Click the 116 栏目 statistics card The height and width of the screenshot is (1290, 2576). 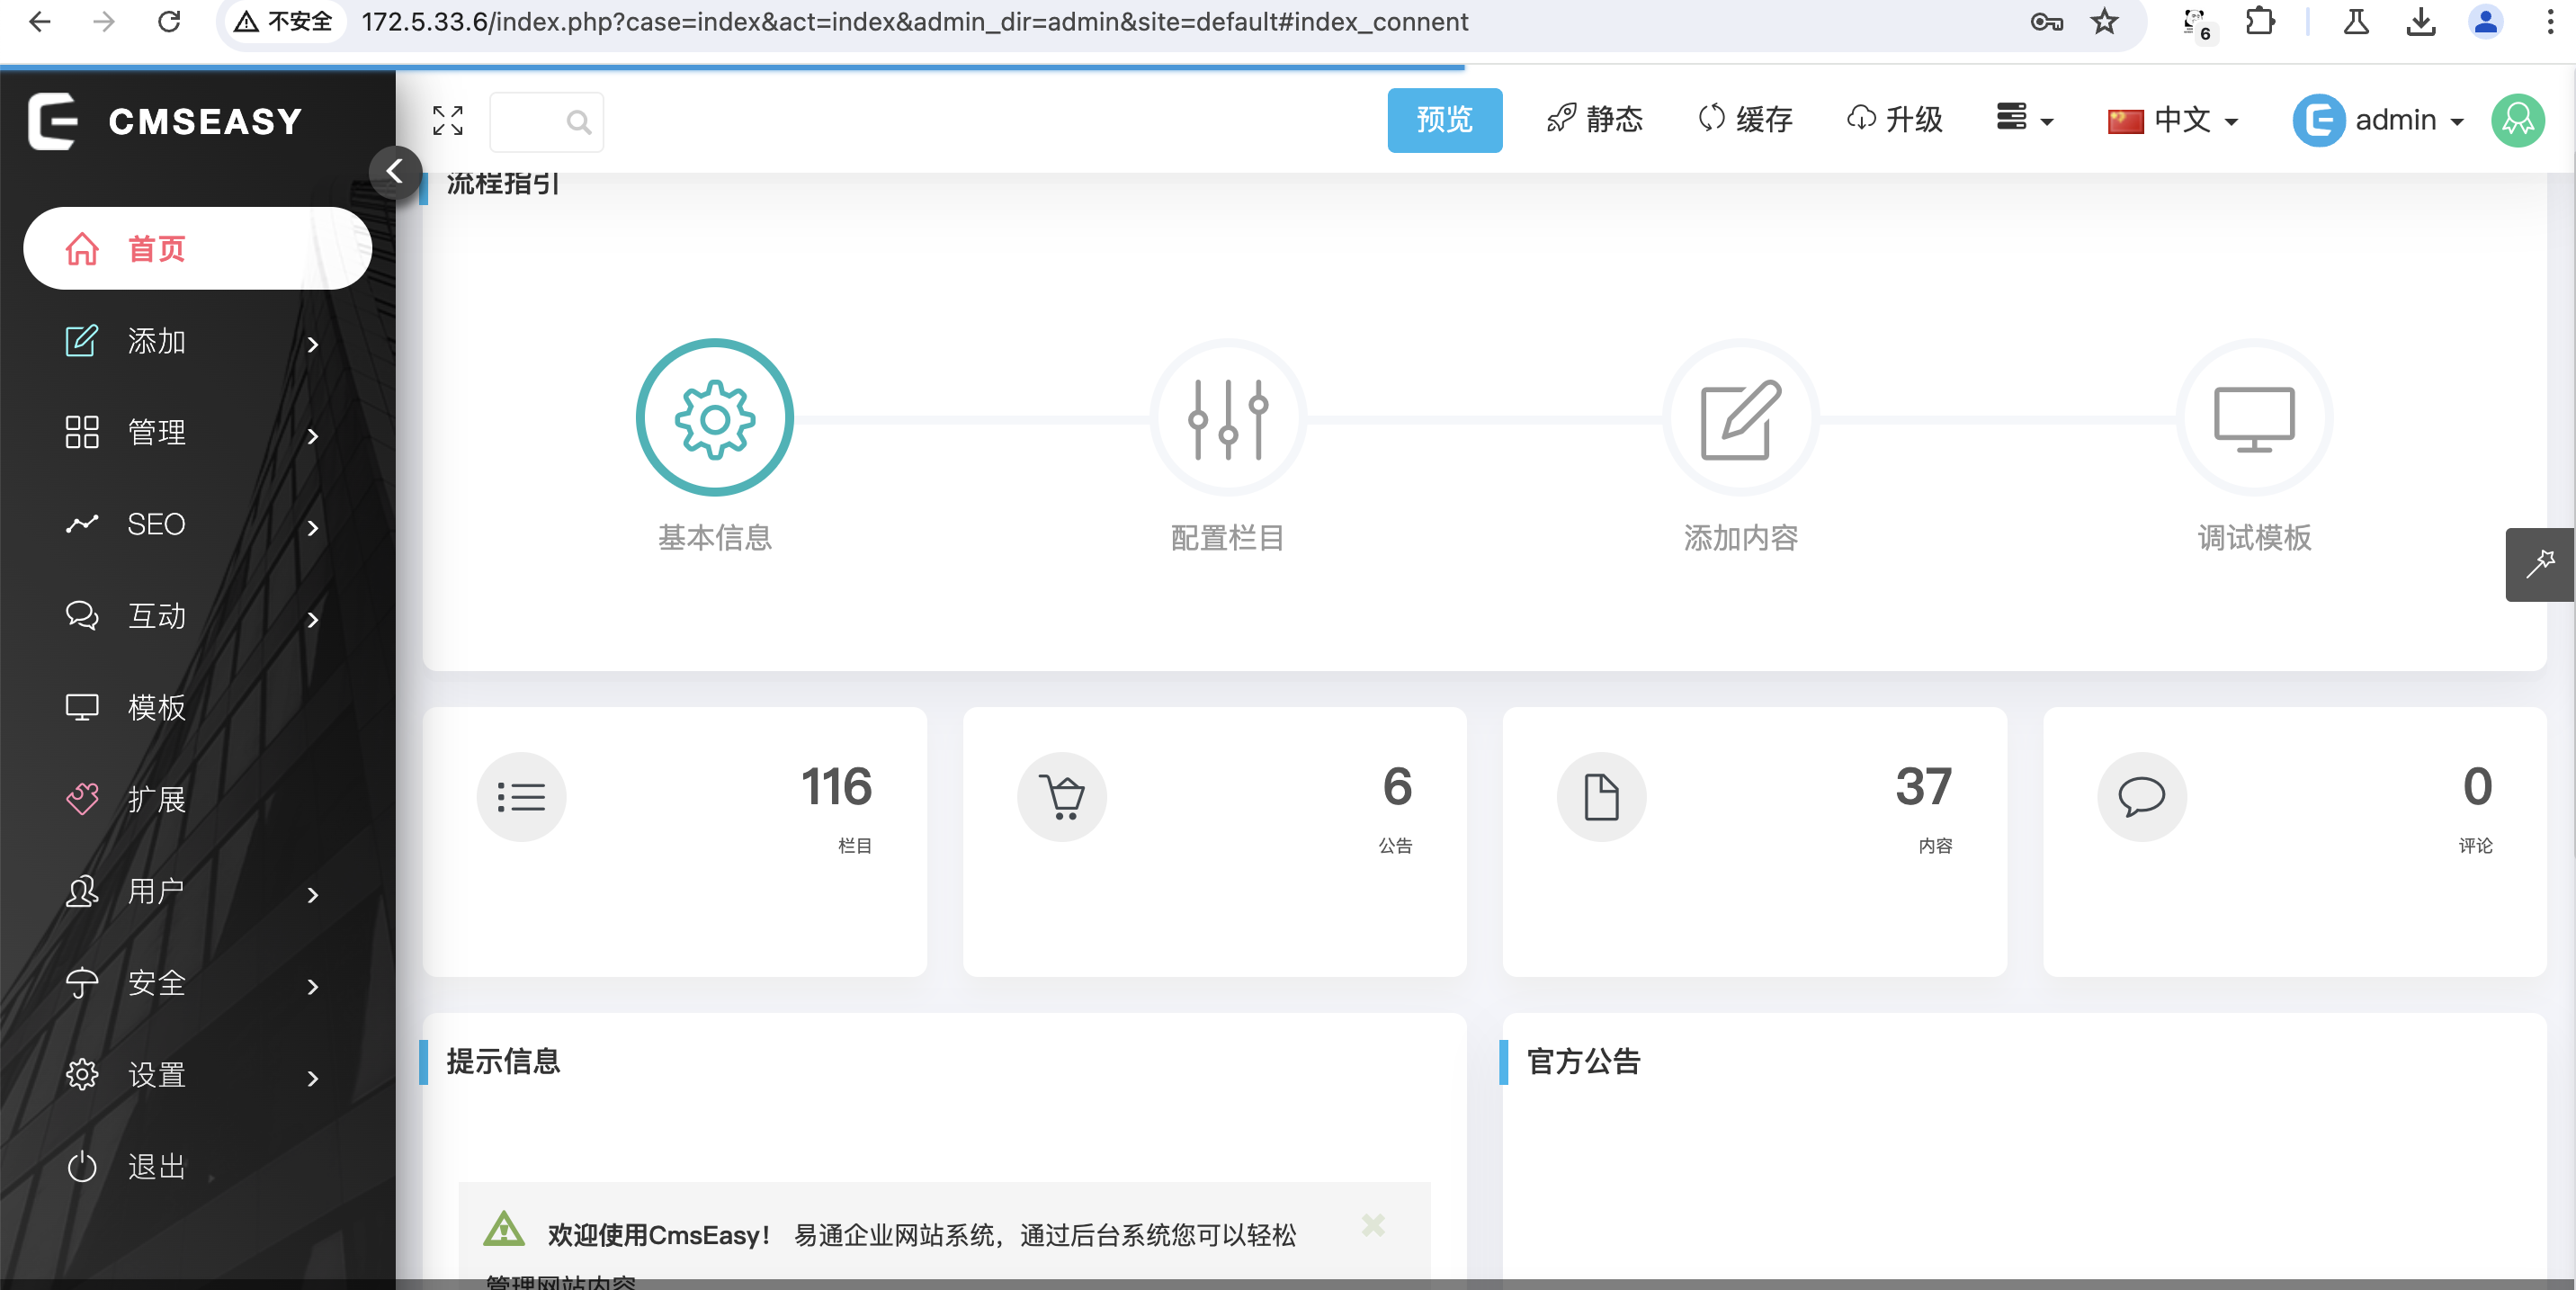(674, 840)
